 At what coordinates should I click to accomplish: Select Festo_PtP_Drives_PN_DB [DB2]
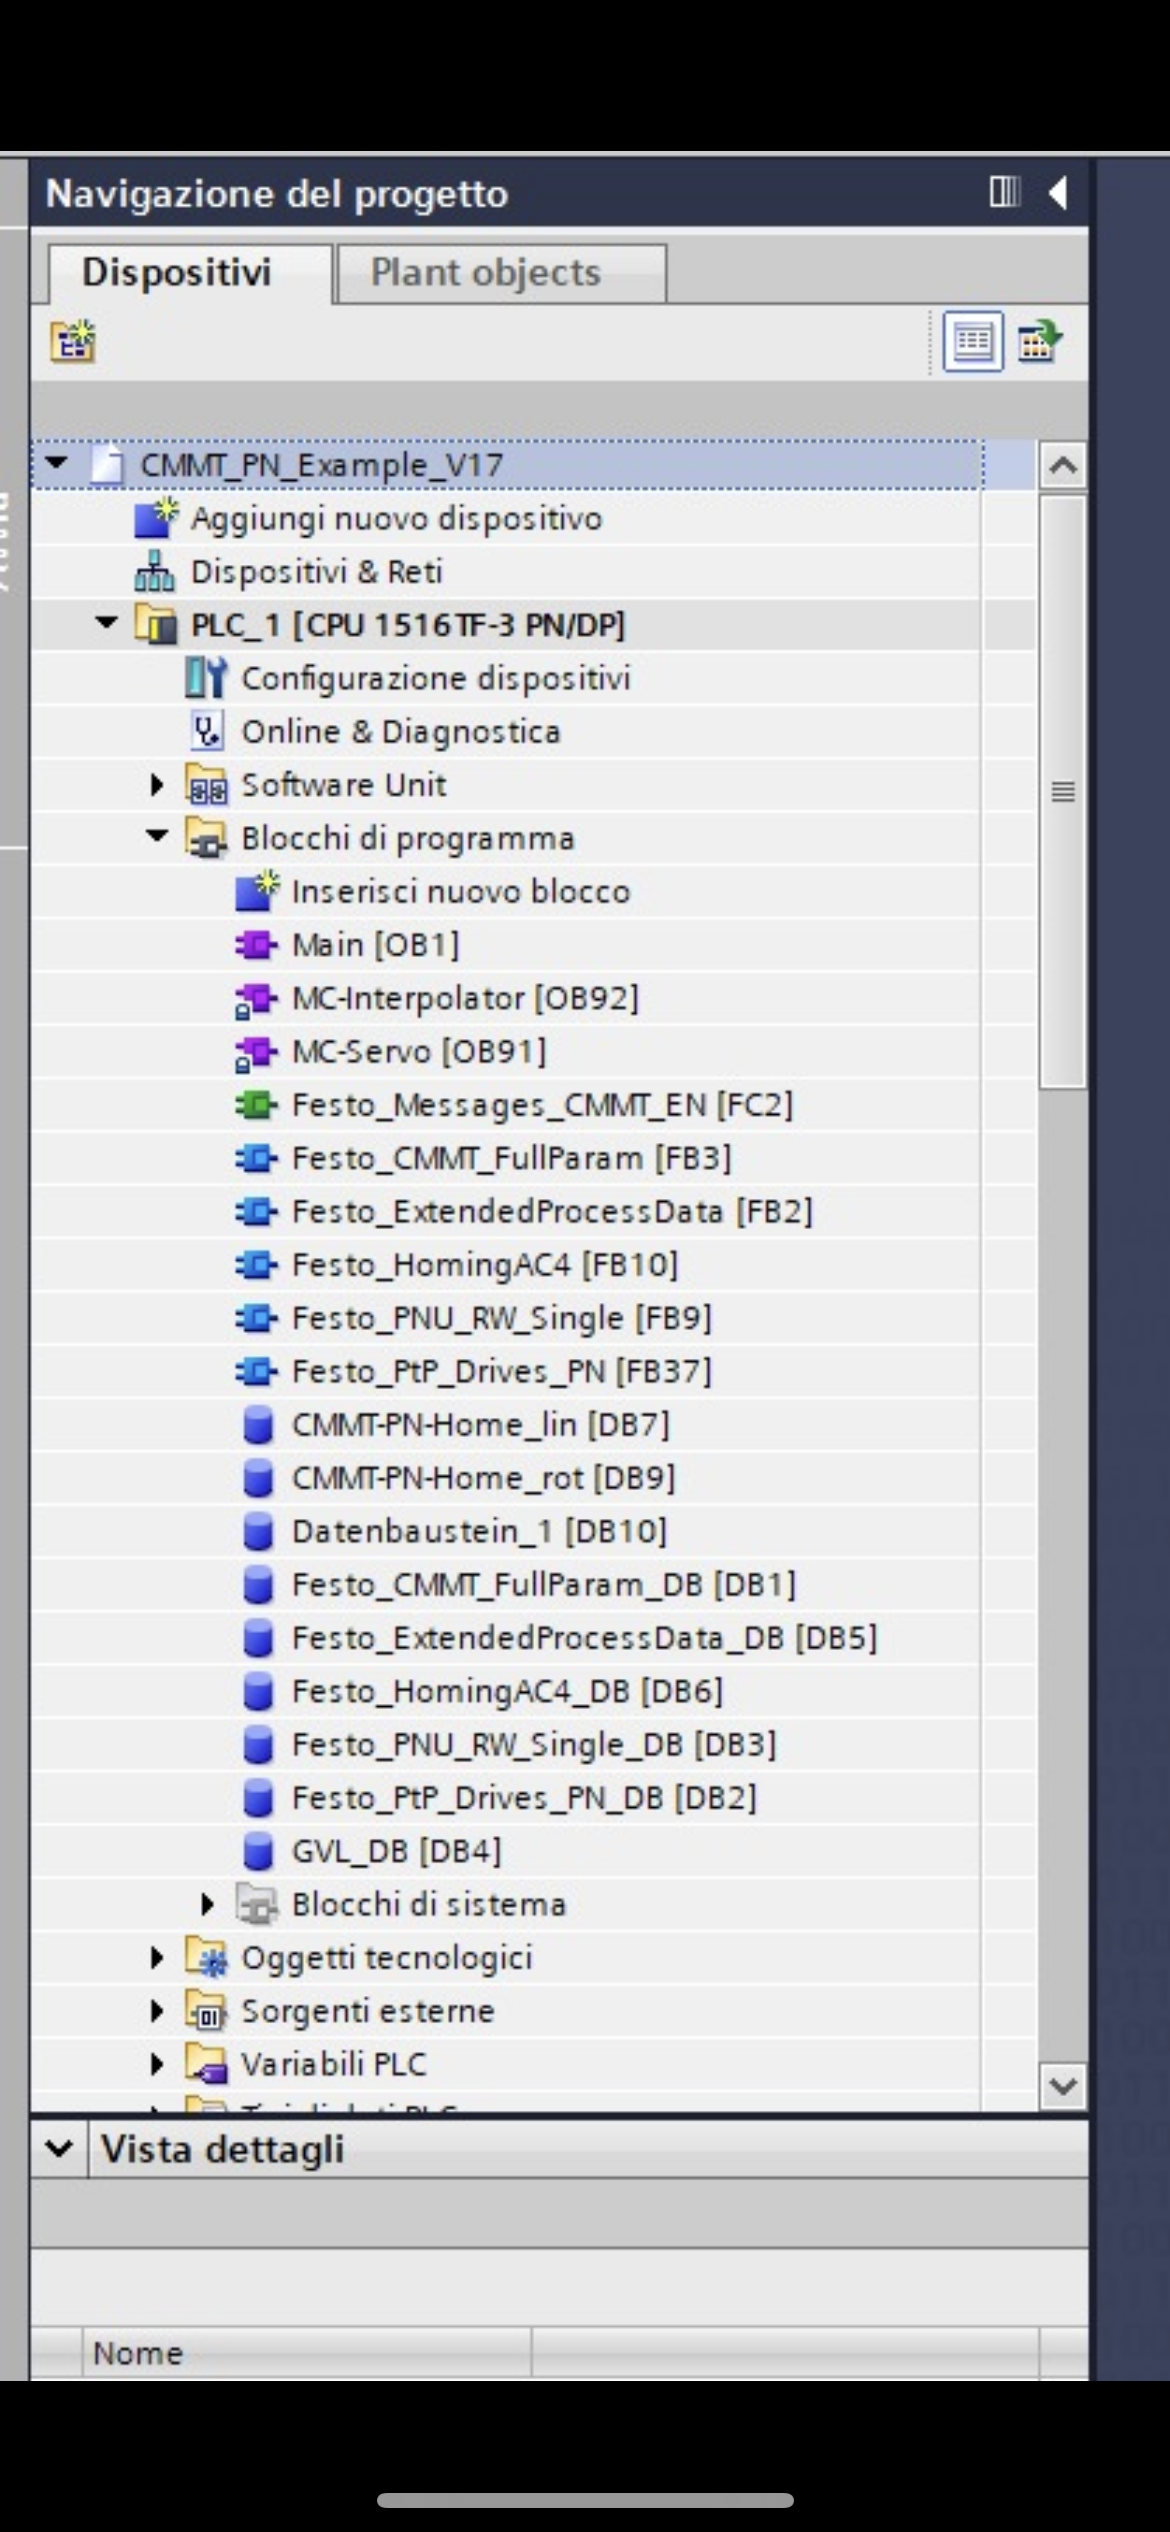pyautogui.click(x=524, y=1797)
